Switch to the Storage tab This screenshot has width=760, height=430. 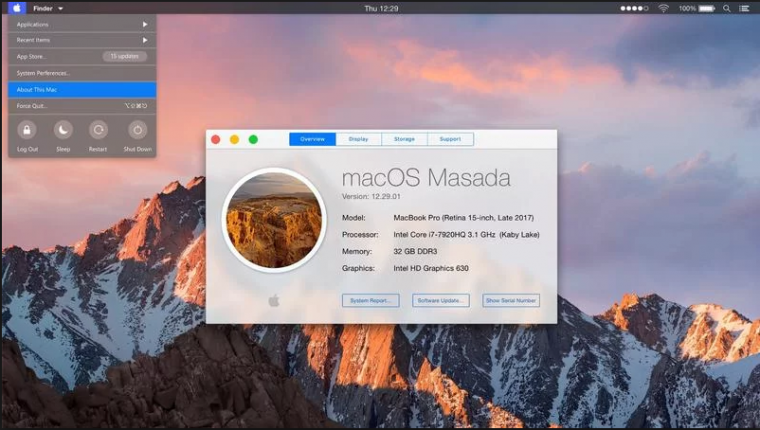click(404, 139)
